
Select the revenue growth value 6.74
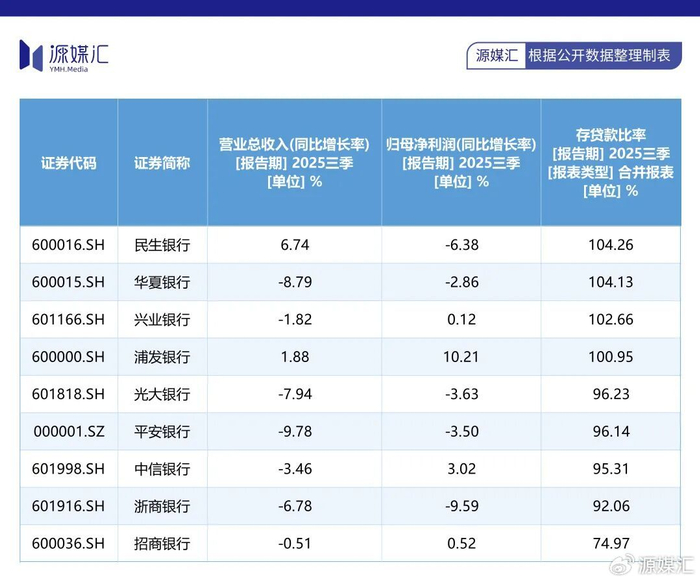pyautogui.click(x=295, y=245)
